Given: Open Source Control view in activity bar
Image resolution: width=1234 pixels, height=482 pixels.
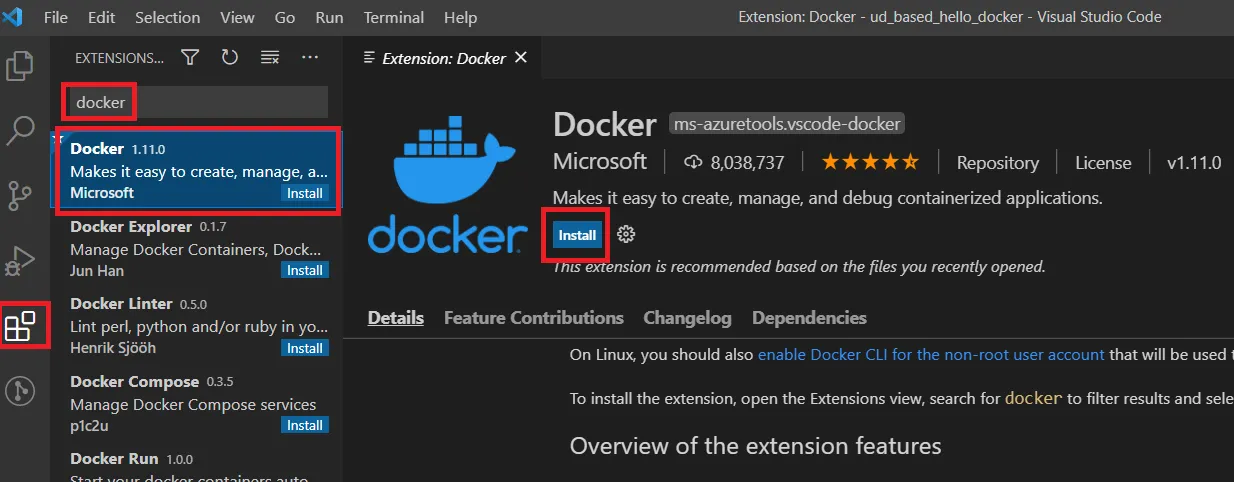Looking at the screenshot, I should (21, 194).
